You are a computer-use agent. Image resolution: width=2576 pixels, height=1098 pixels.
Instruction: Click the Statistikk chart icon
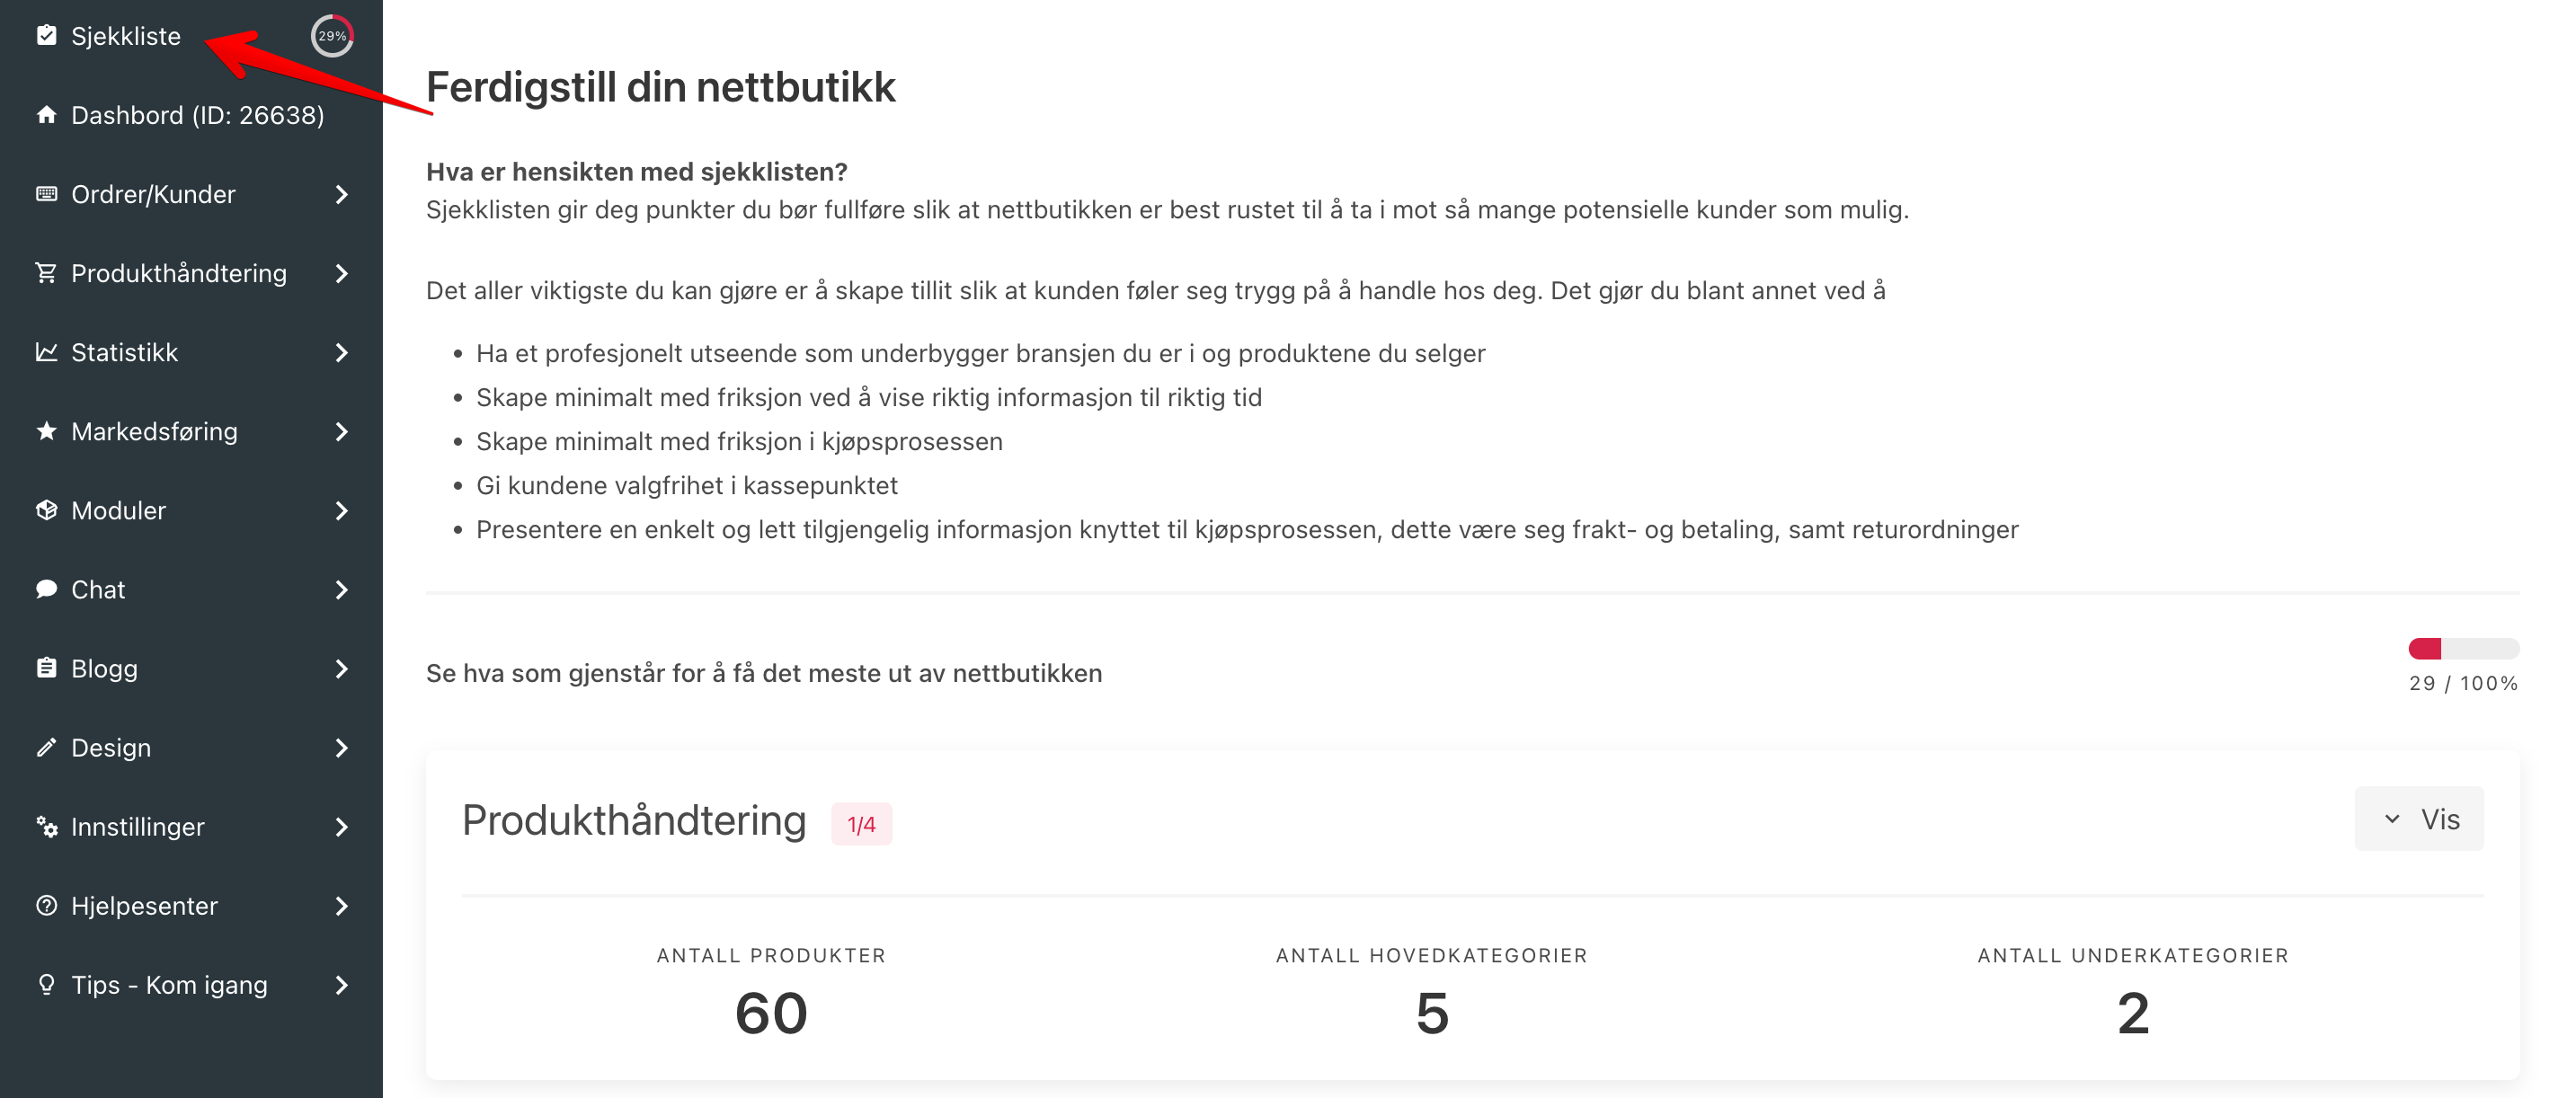click(x=46, y=351)
